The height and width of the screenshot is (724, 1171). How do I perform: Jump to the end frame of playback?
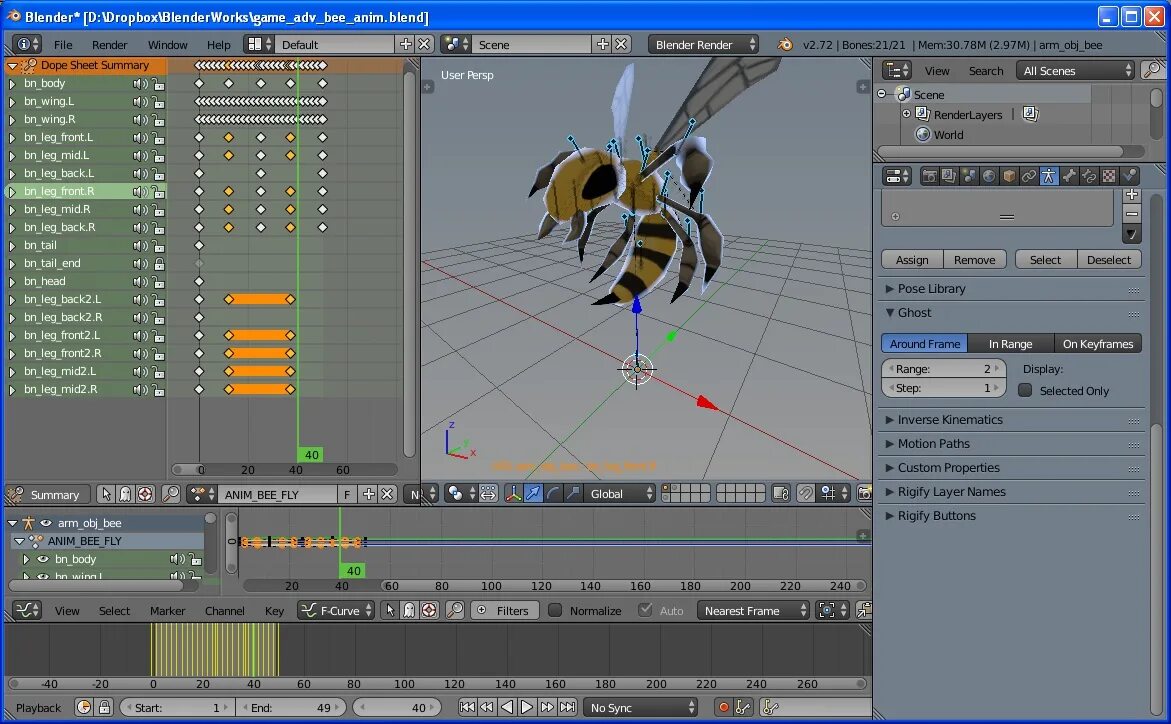click(568, 707)
